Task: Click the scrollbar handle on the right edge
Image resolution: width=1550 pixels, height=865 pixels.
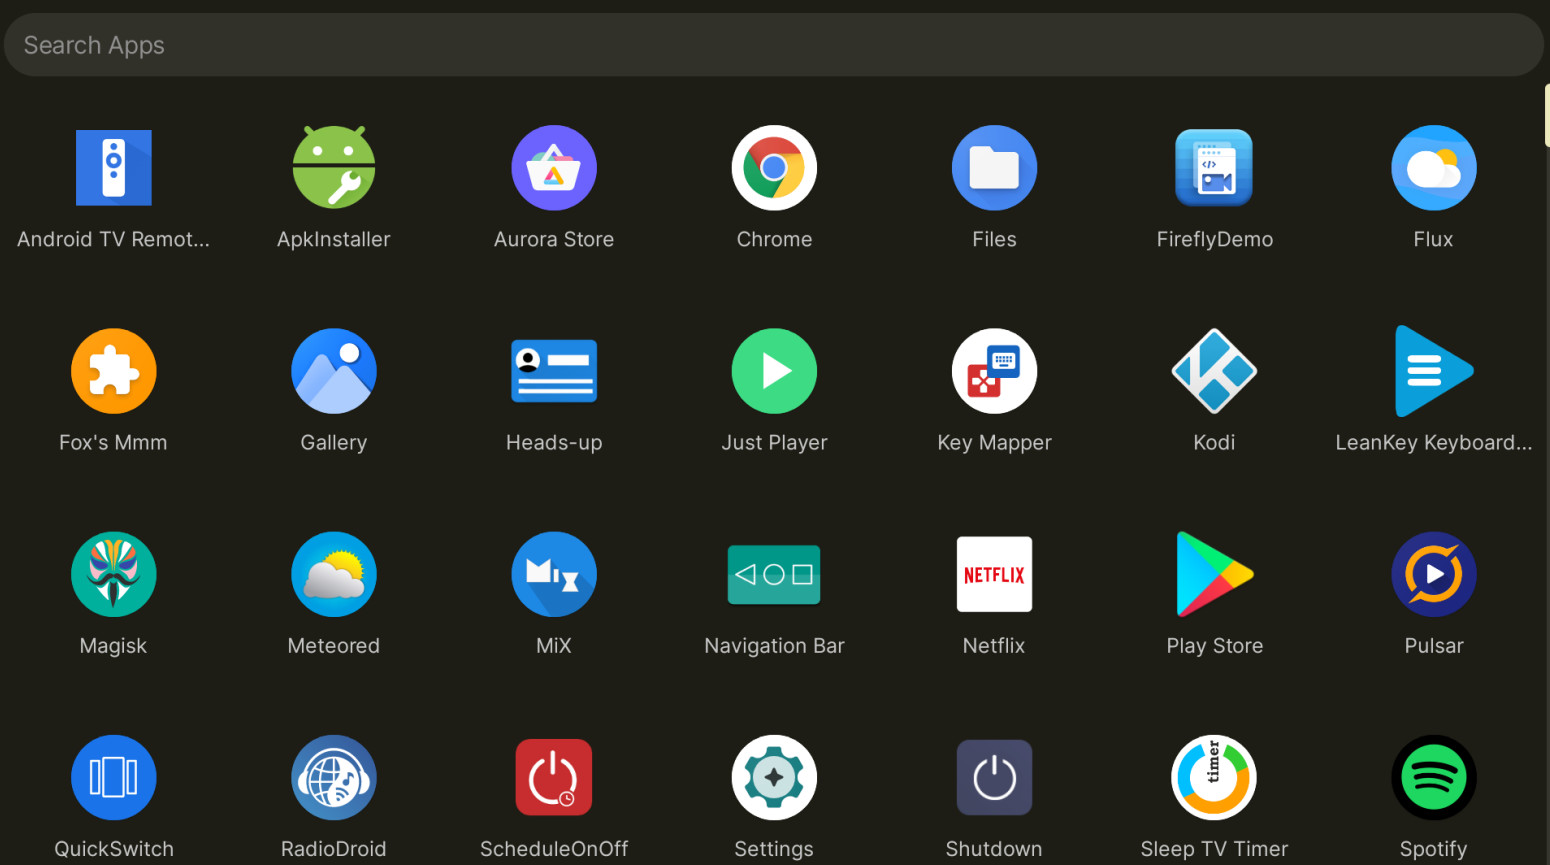Action: pos(1547,116)
